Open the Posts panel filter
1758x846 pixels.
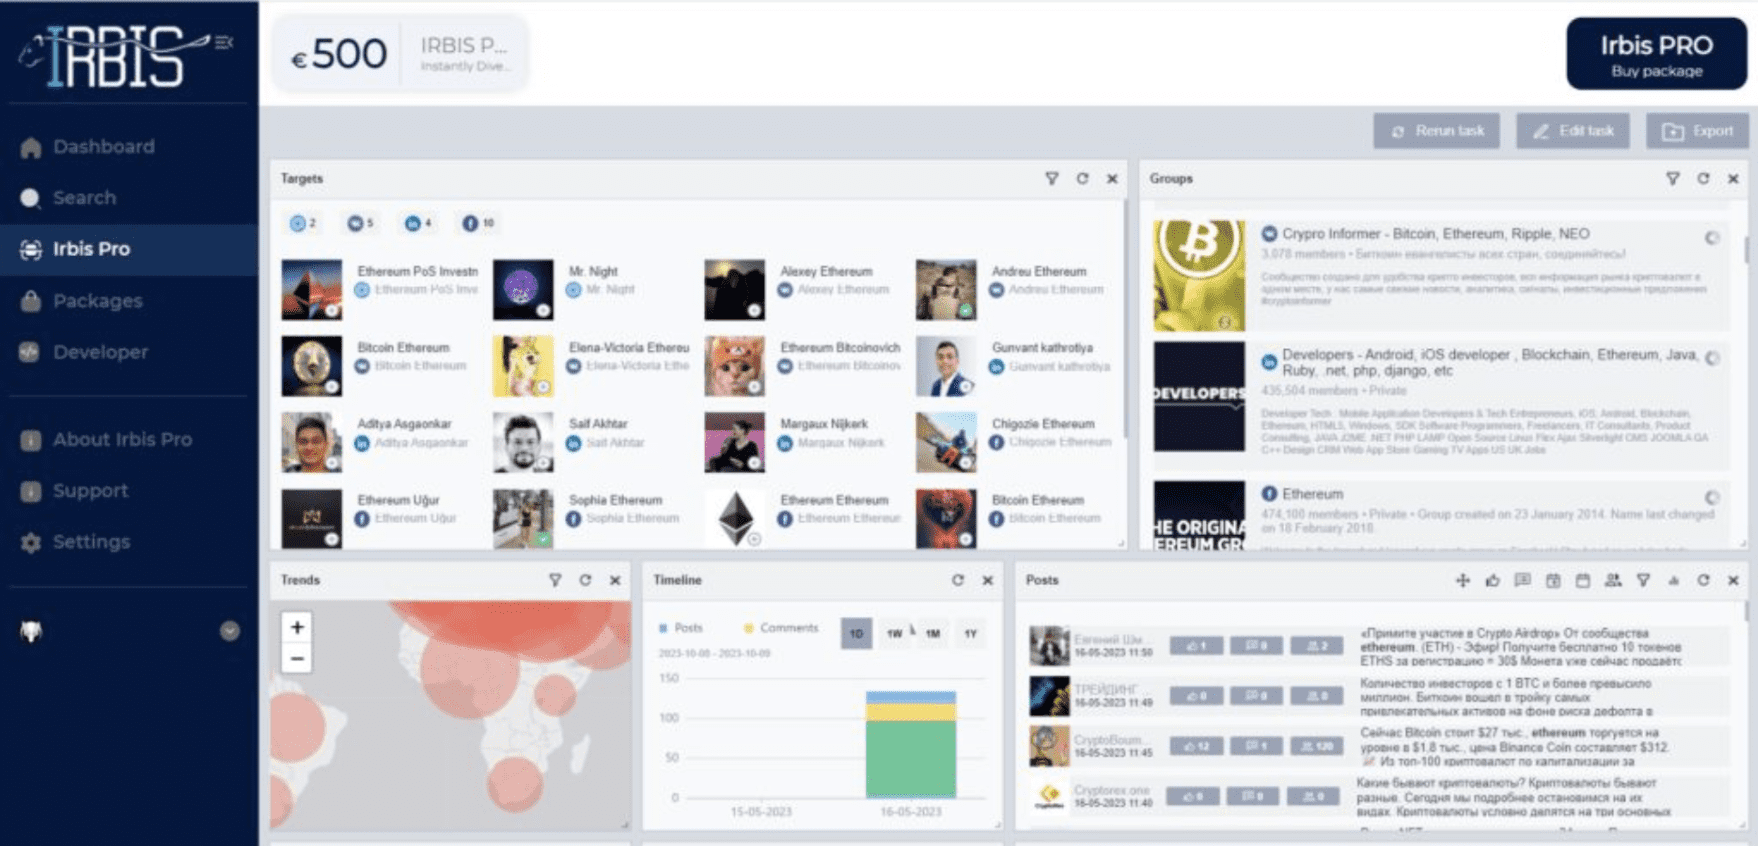click(1643, 580)
